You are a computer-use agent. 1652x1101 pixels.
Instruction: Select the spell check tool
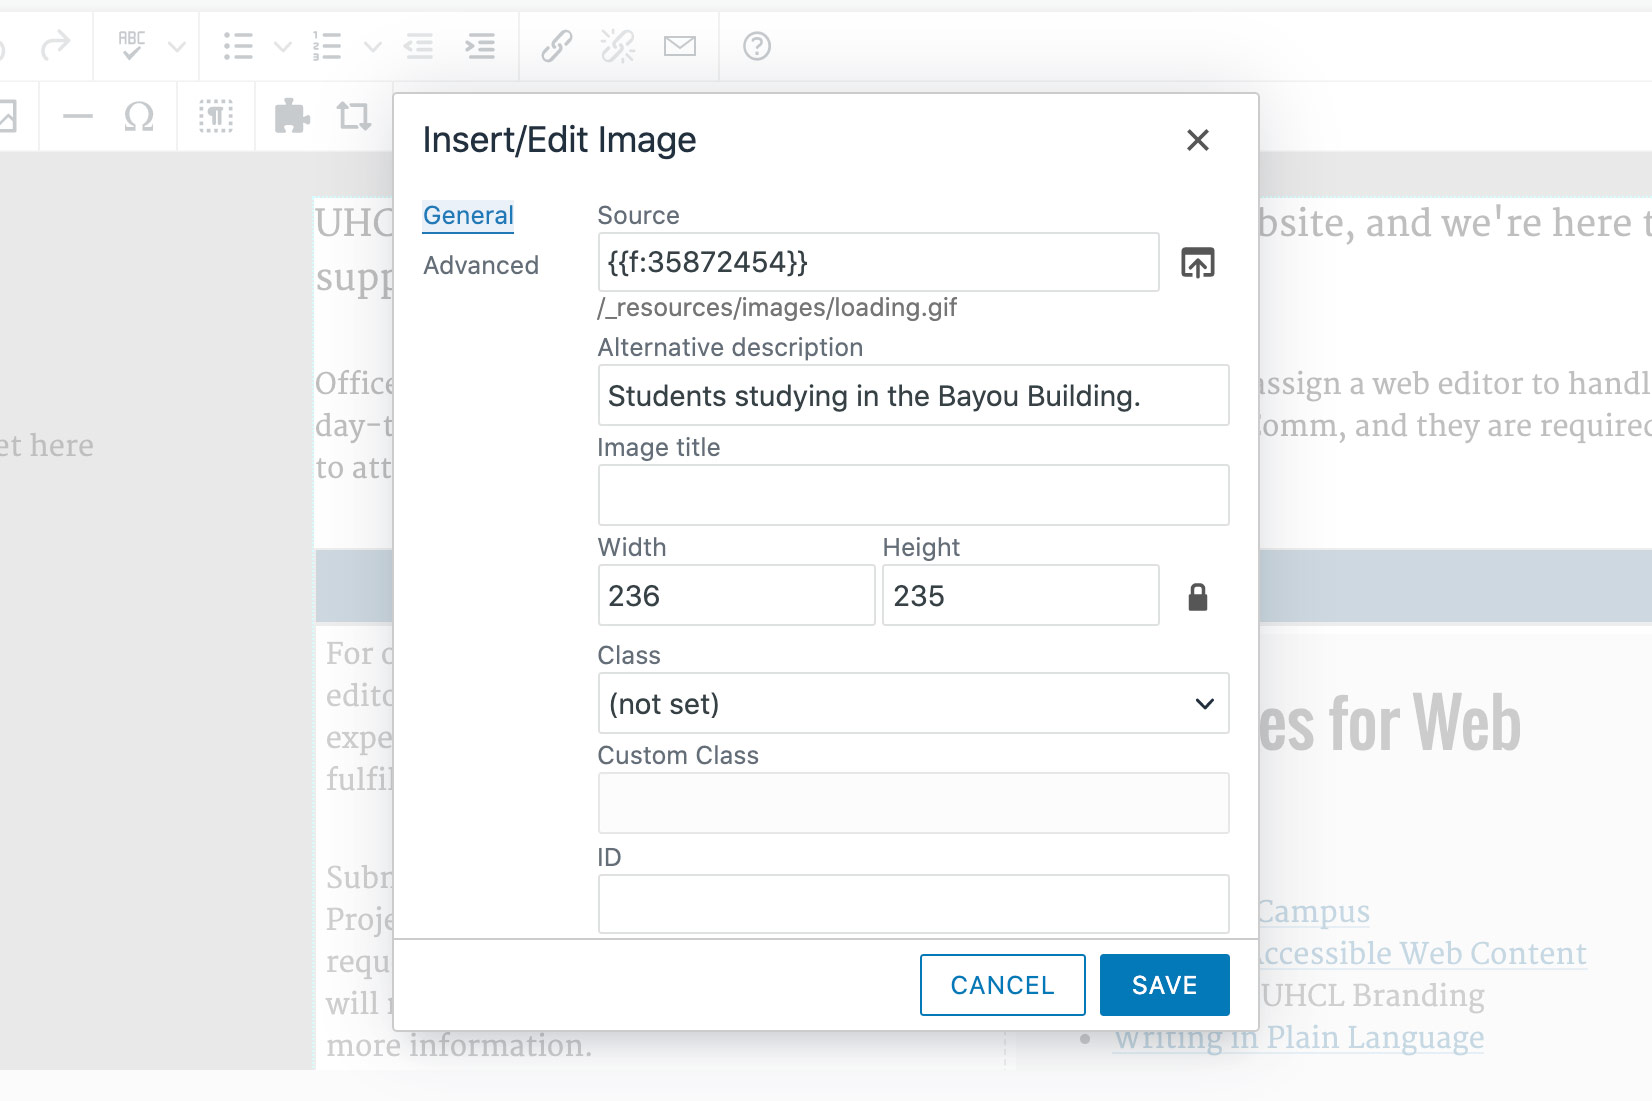131,45
